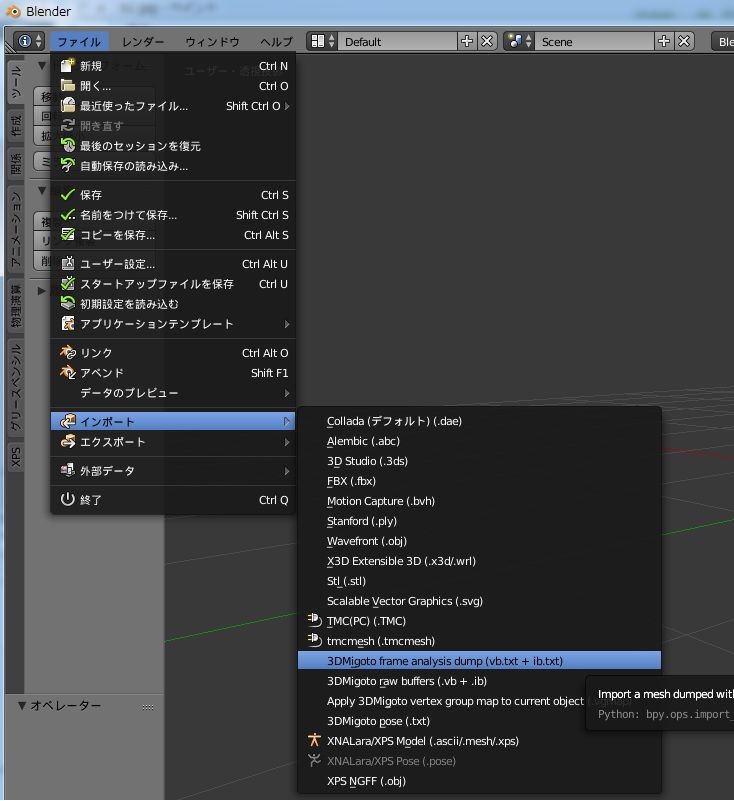Click the アペンド icon
The width and height of the screenshot is (734, 801).
click(x=67, y=372)
